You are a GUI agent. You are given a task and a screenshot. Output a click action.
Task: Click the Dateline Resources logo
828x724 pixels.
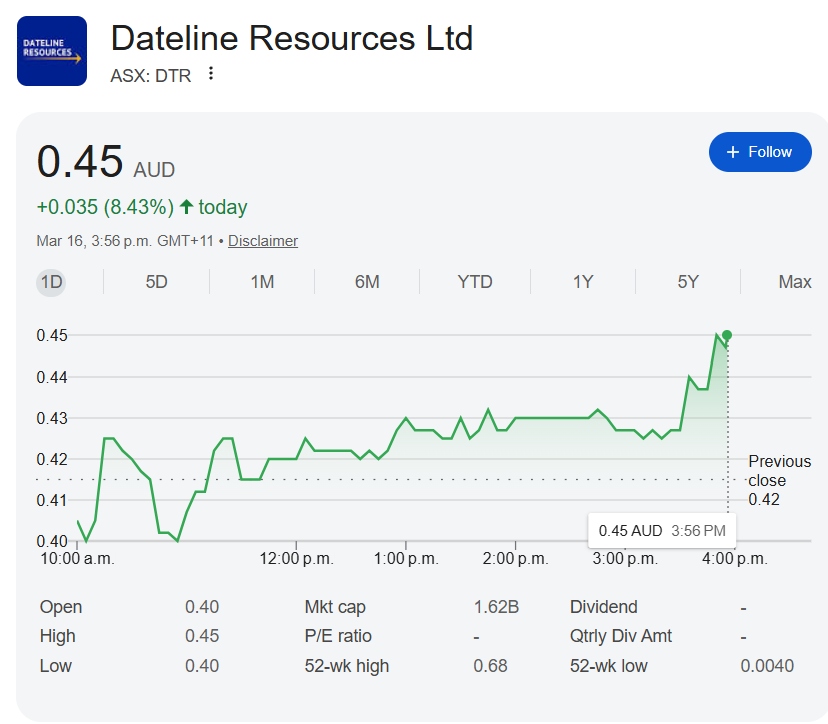(x=52, y=51)
